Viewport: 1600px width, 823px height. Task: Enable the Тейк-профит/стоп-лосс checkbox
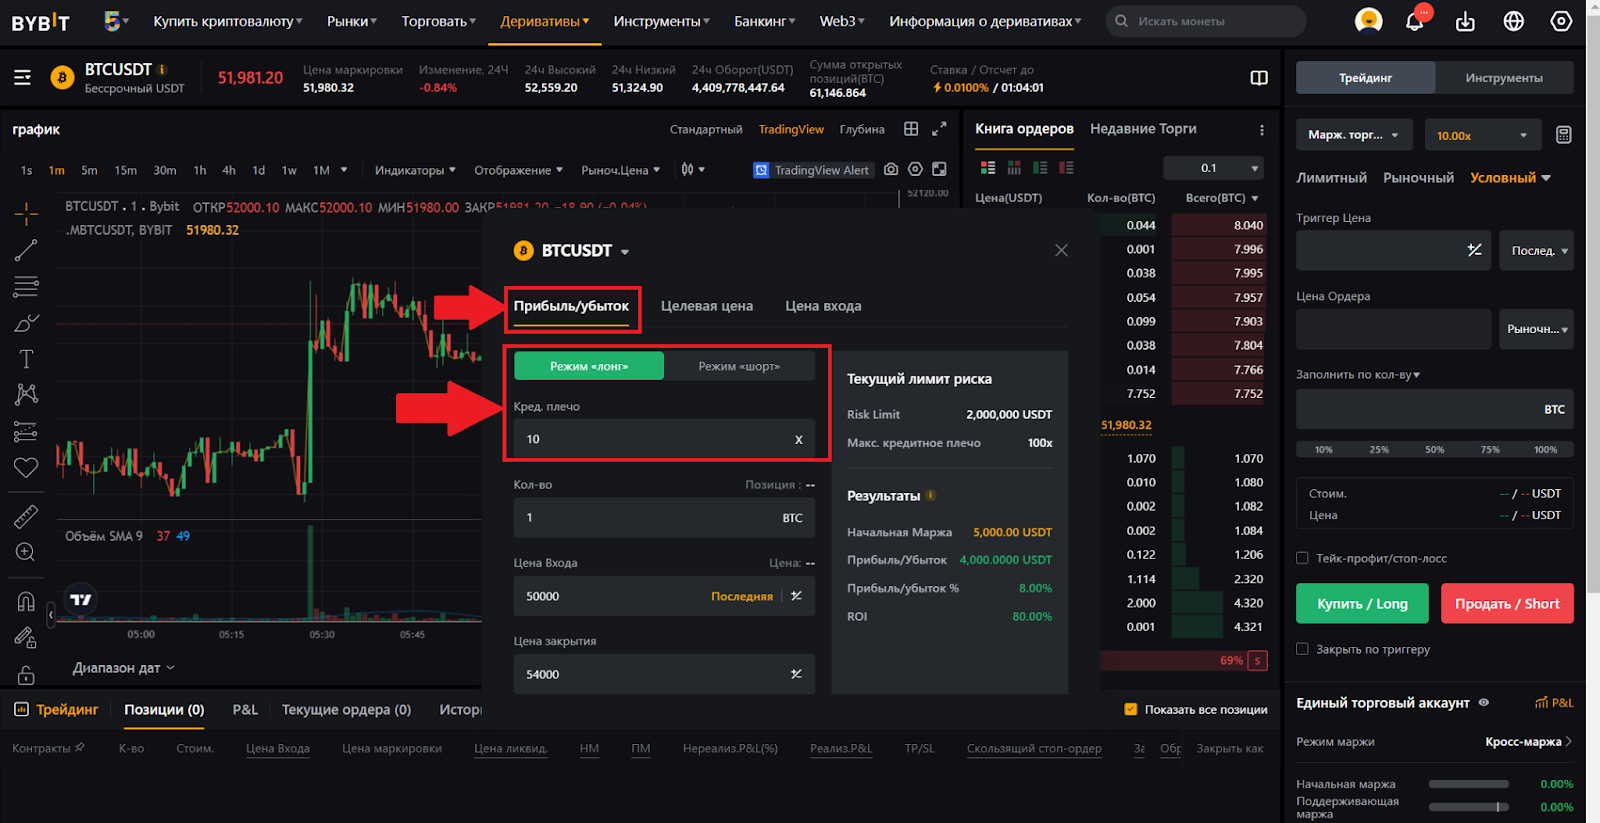pyautogui.click(x=1302, y=558)
